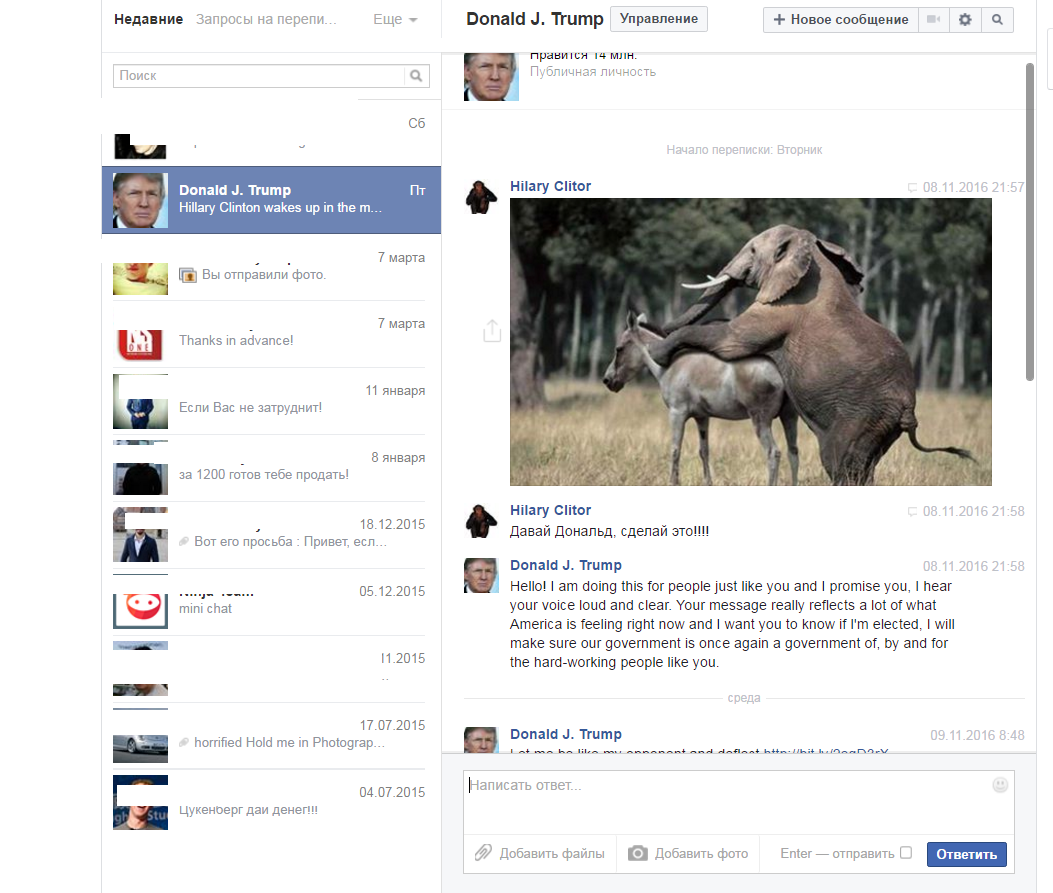Click the message 'Давай Дональд, сделай это!!!!'

tap(609, 531)
